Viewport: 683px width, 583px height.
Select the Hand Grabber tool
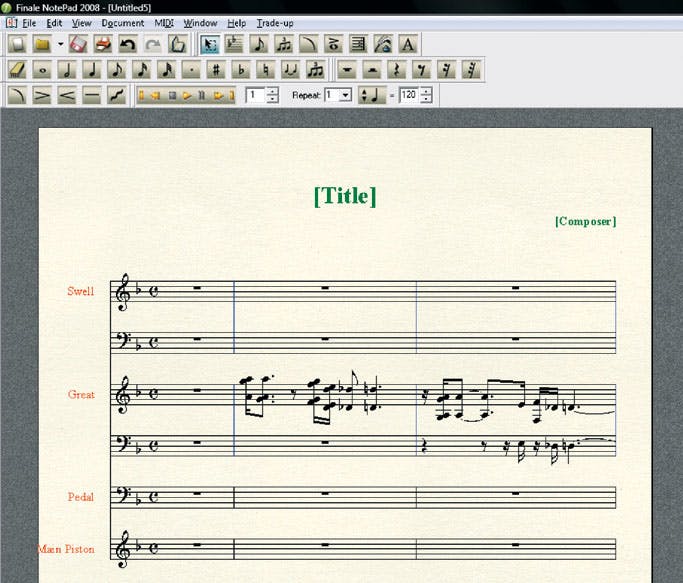pos(177,44)
